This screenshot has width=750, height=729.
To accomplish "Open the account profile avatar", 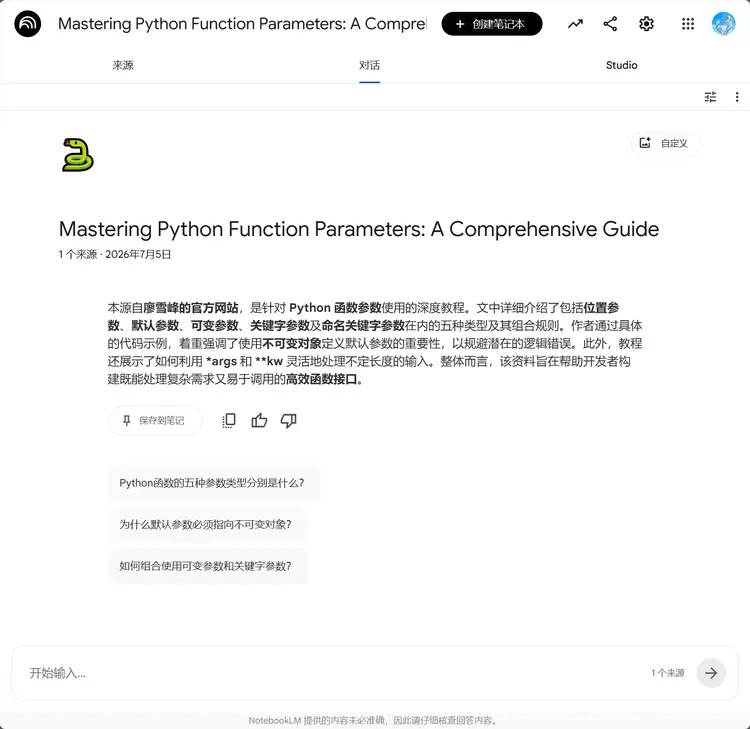I will click(723, 23).
